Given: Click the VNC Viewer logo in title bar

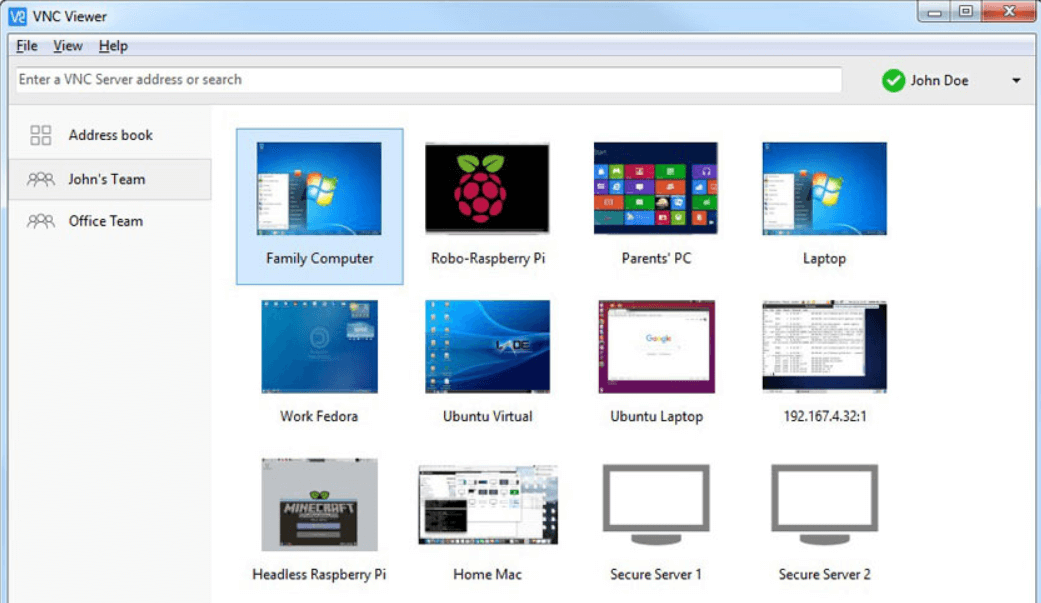Looking at the screenshot, I should point(17,16).
